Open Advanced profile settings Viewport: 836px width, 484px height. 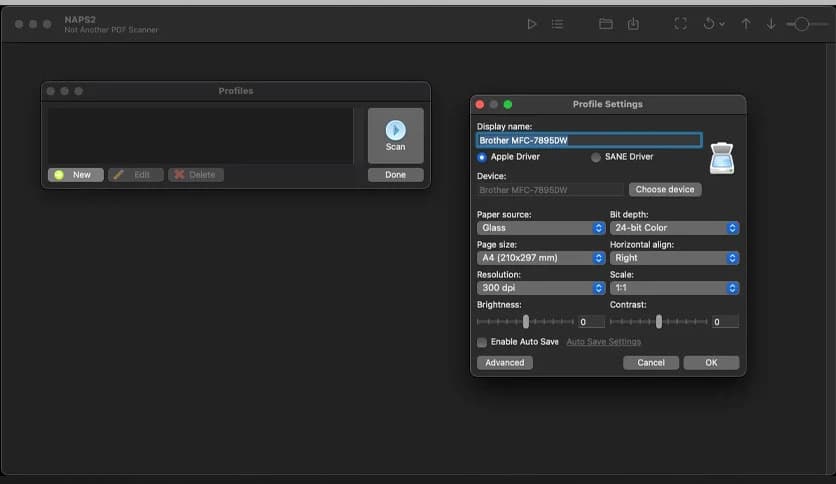pyautogui.click(x=504, y=363)
